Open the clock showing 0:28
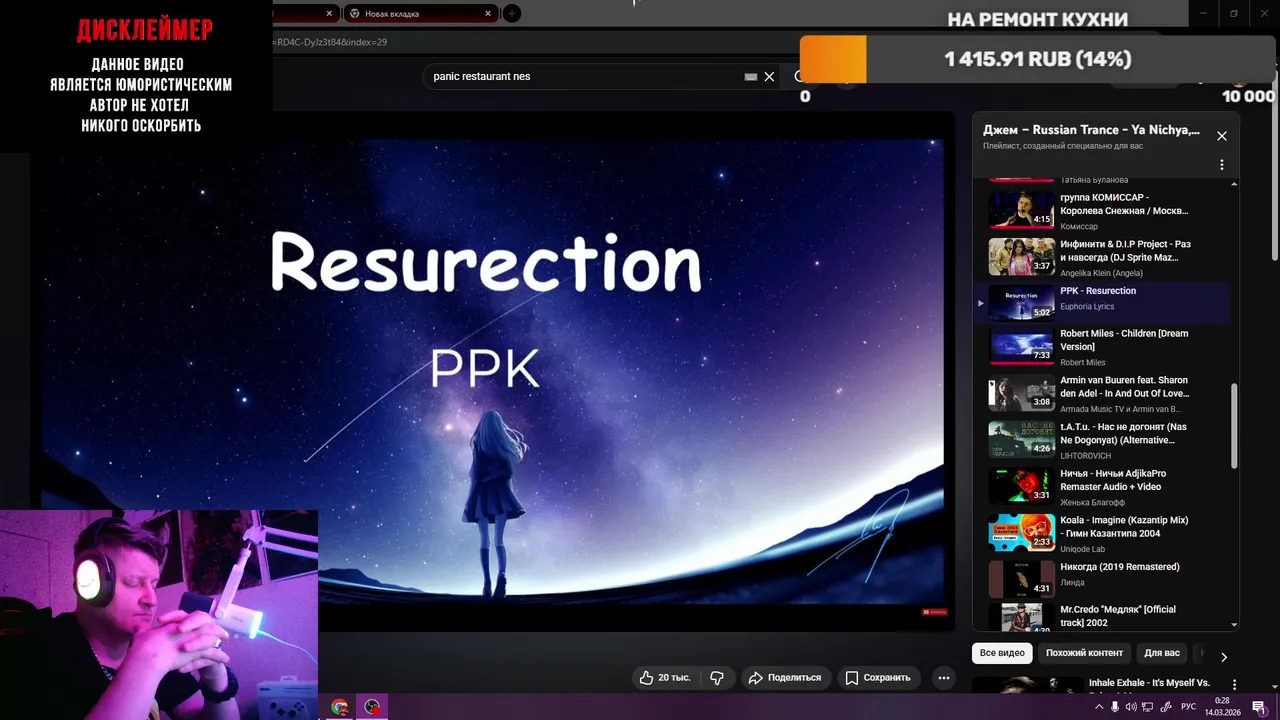Screen dimensions: 1280x720 pyautogui.click(x=1222, y=707)
